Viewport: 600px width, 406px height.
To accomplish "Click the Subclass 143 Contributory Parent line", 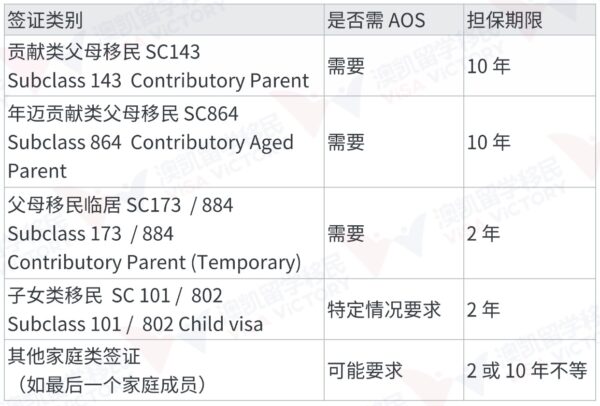I will click(x=157, y=81).
